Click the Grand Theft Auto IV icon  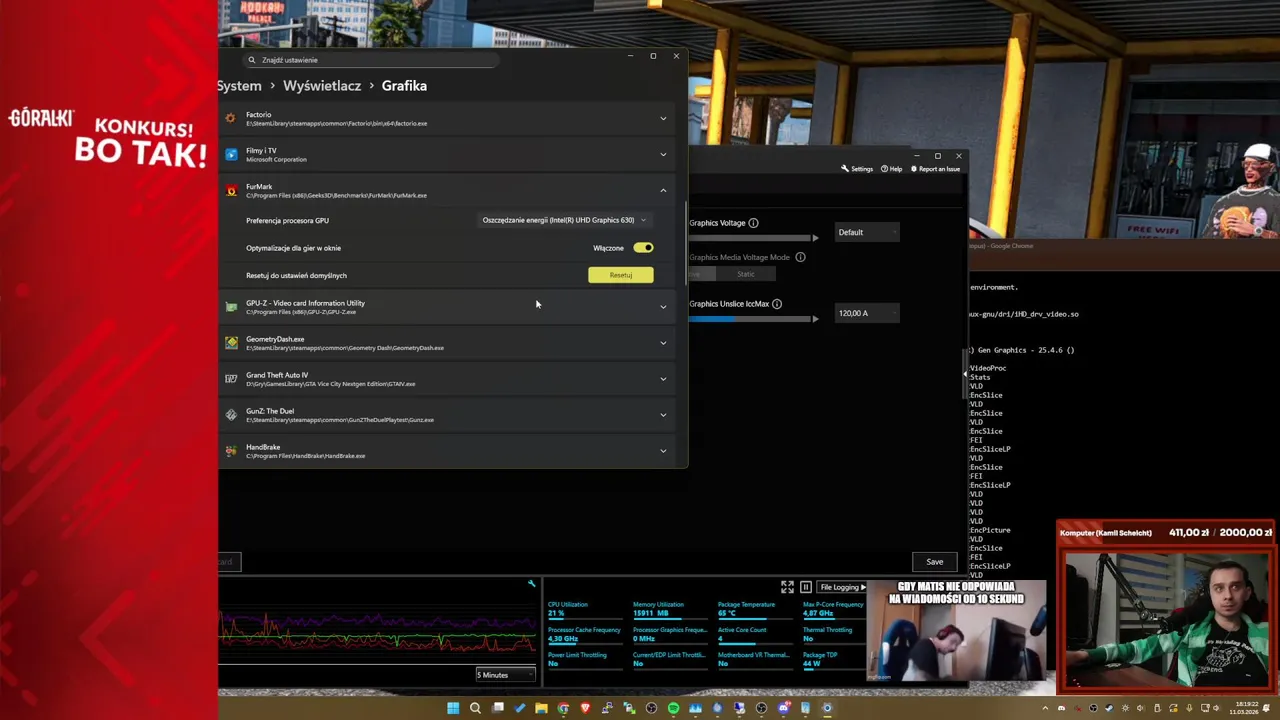[231, 379]
